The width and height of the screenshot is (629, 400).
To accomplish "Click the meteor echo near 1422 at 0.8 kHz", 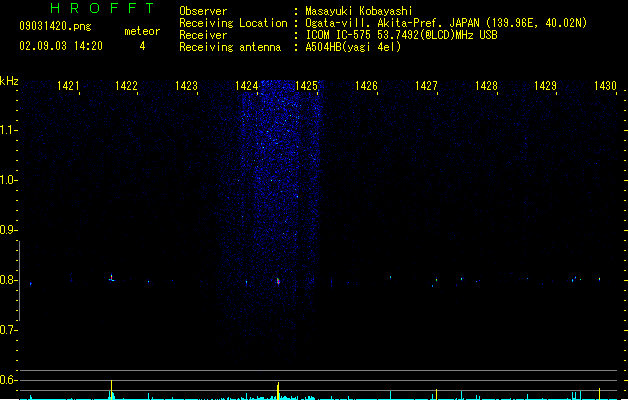I will coord(112,278).
